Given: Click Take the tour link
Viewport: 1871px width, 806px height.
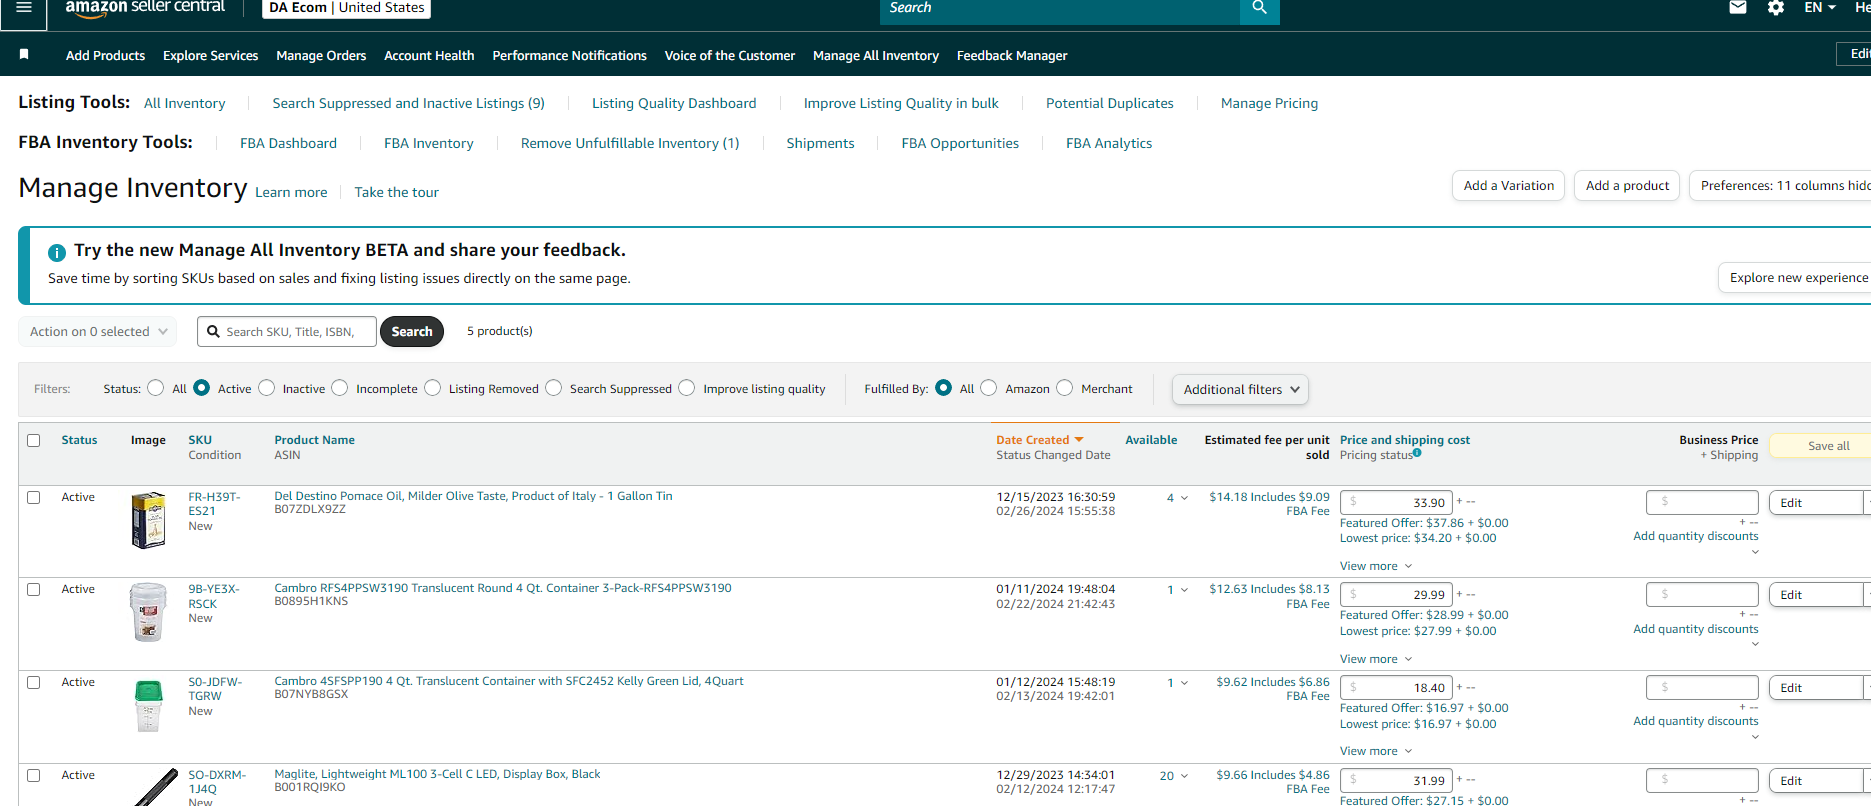Looking at the screenshot, I should click(396, 192).
